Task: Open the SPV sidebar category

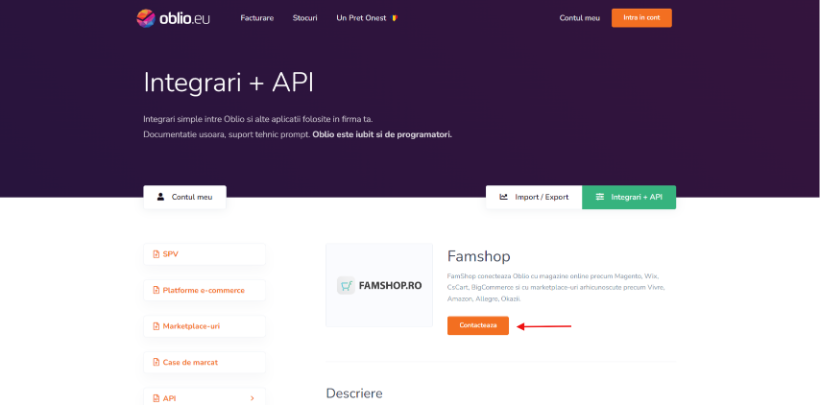Action: [x=204, y=254]
